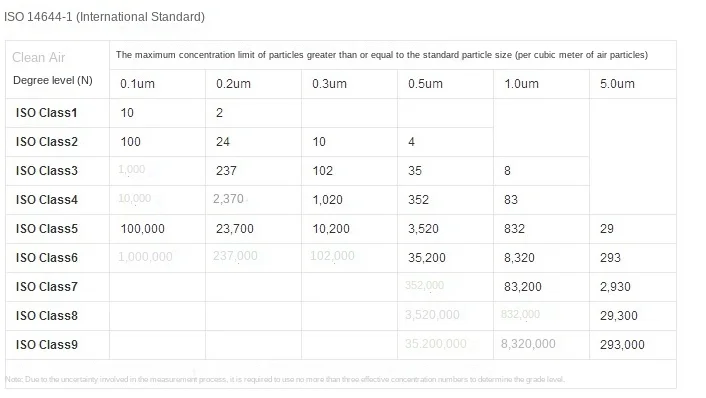Click the ISO 14644-1 International Standard title

[104, 17]
